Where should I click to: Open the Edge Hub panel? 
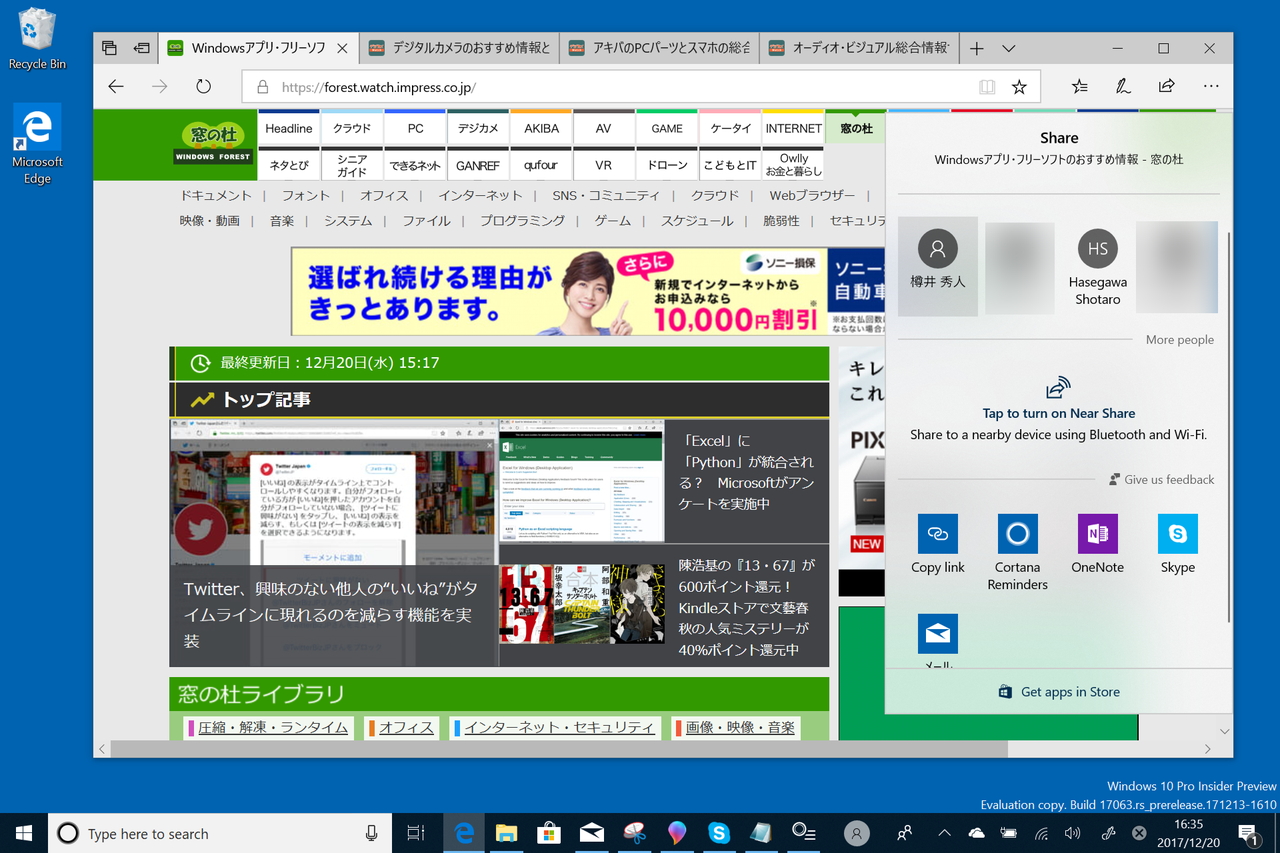click(x=1079, y=87)
